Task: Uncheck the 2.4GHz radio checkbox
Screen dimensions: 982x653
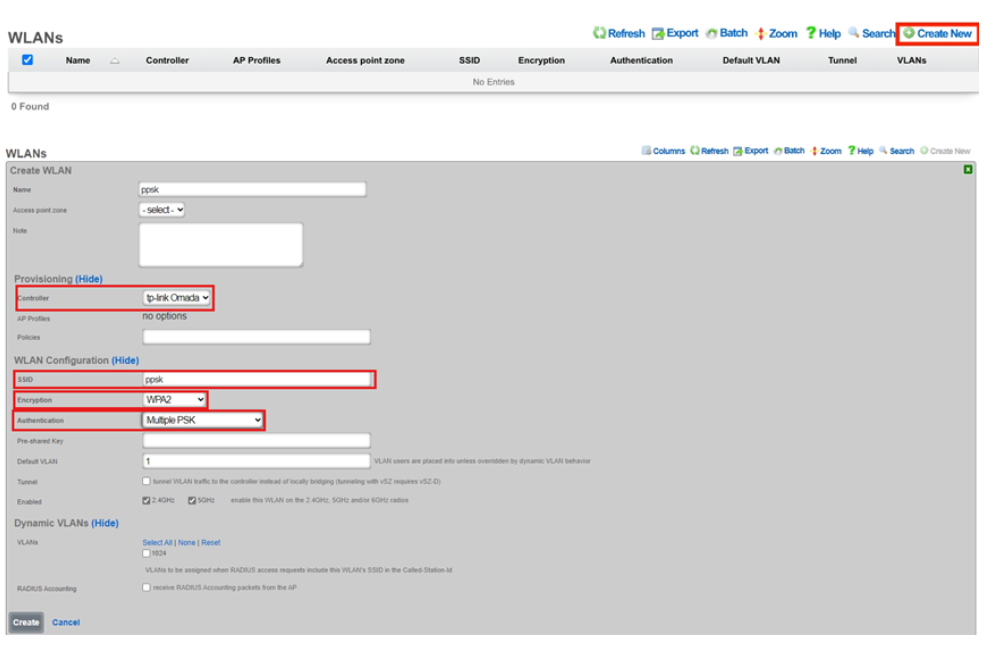Action: 147,501
